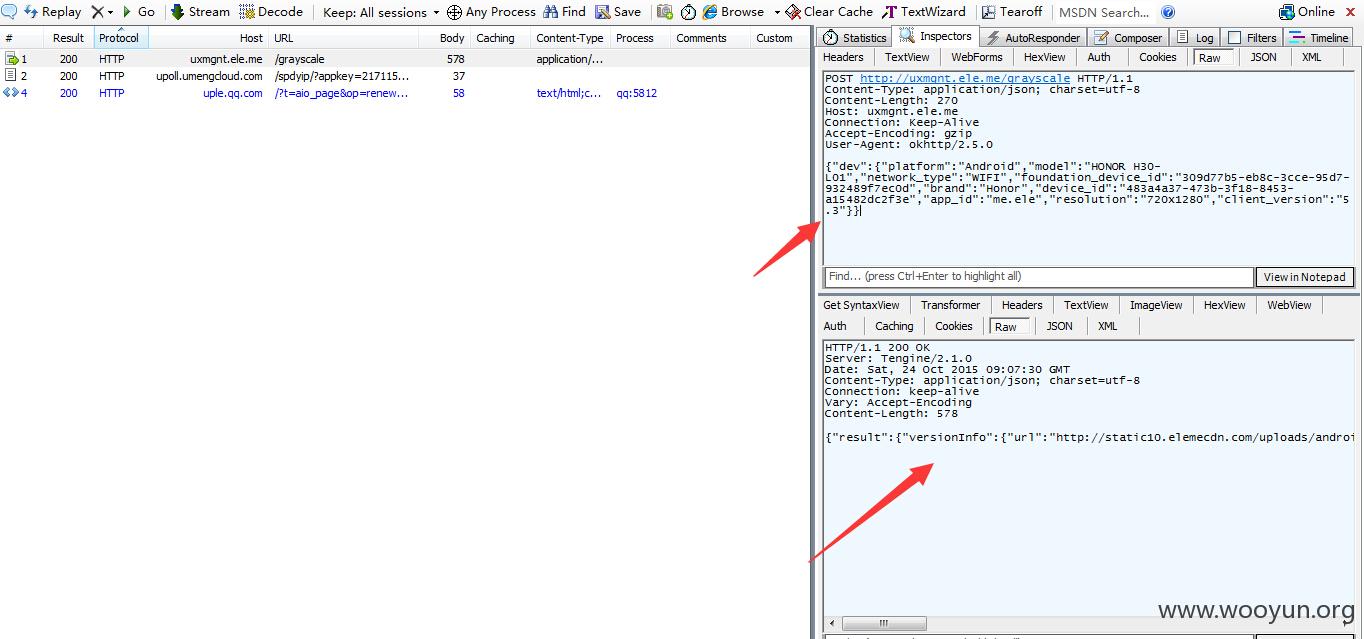Expand the Browse dropdown arrow

tap(777, 12)
